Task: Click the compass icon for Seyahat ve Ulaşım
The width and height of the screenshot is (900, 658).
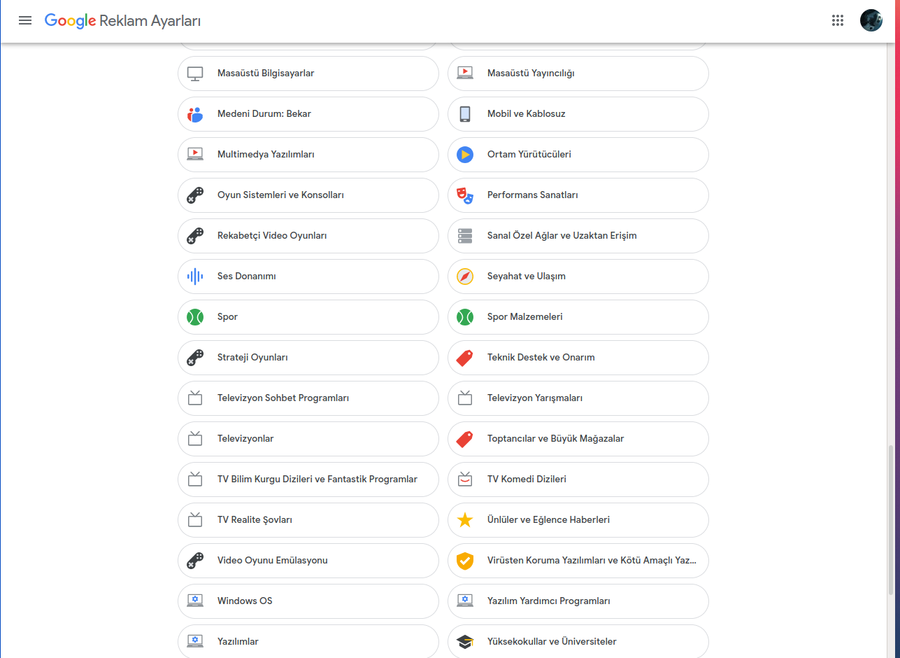Action: (x=465, y=276)
